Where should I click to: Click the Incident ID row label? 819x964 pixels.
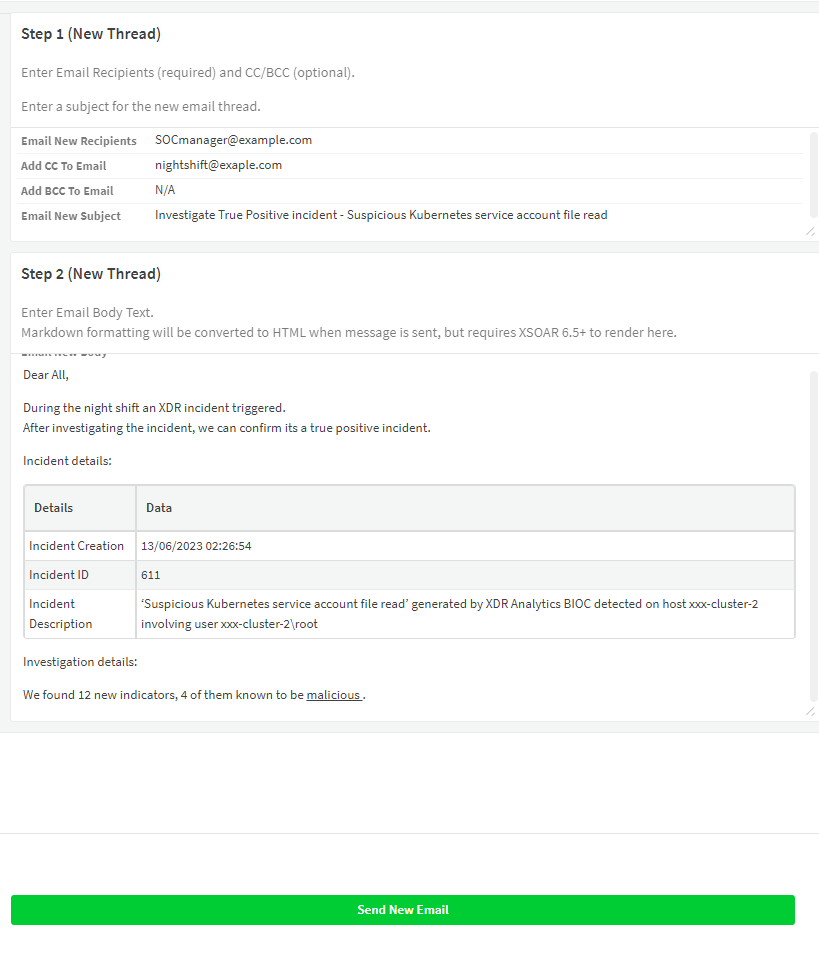coord(58,575)
